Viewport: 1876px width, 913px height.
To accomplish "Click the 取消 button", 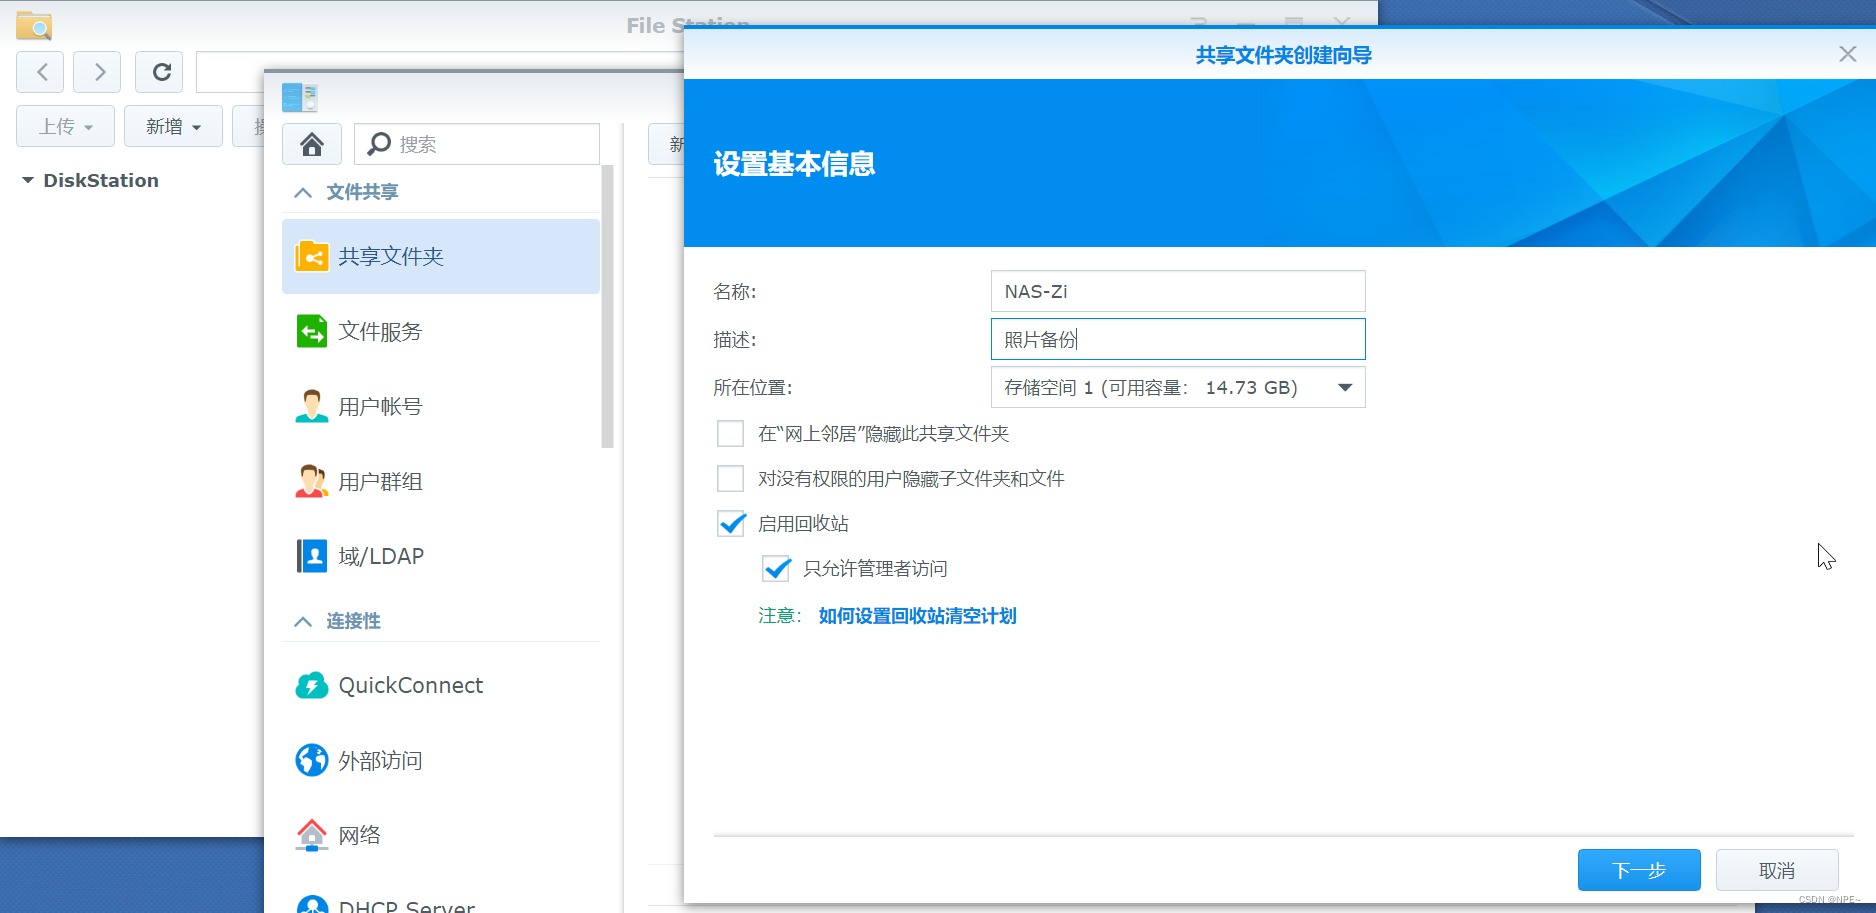I will 1777,870.
